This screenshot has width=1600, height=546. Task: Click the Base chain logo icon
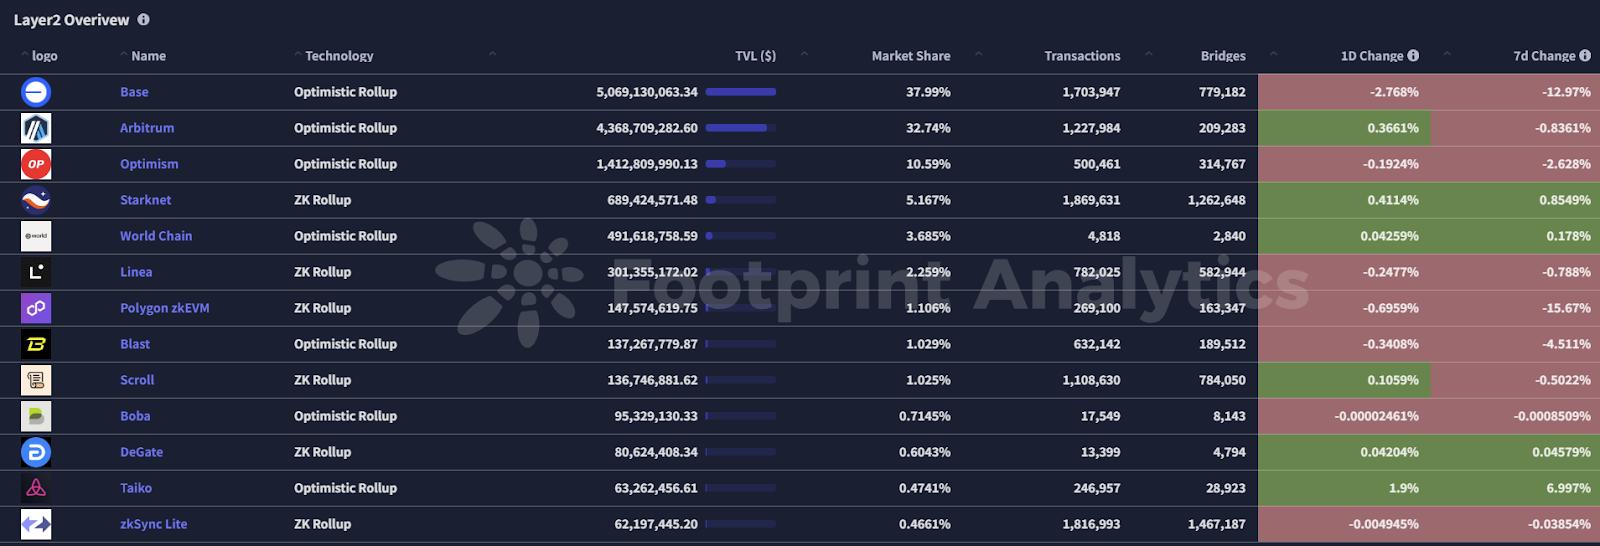point(36,92)
